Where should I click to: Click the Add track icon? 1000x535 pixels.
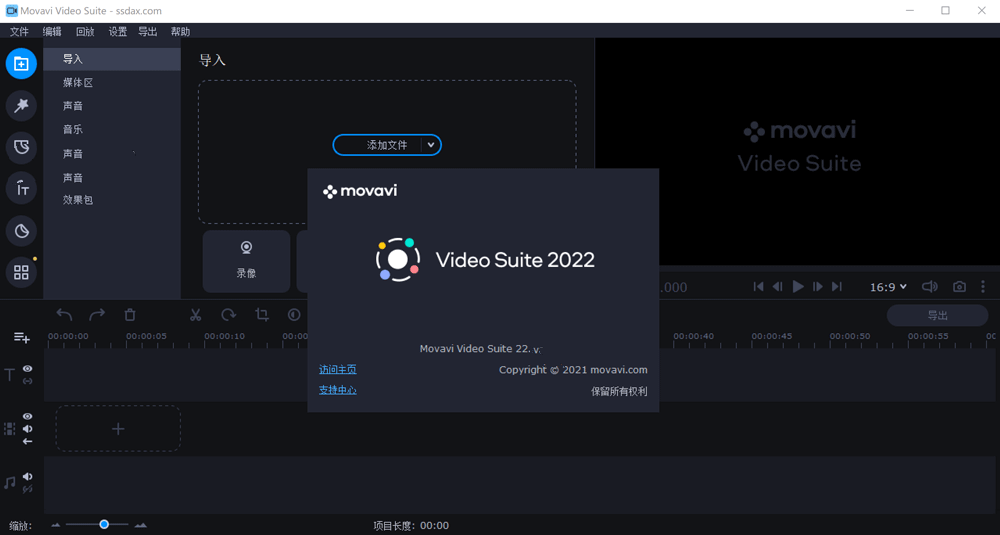(22, 337)
